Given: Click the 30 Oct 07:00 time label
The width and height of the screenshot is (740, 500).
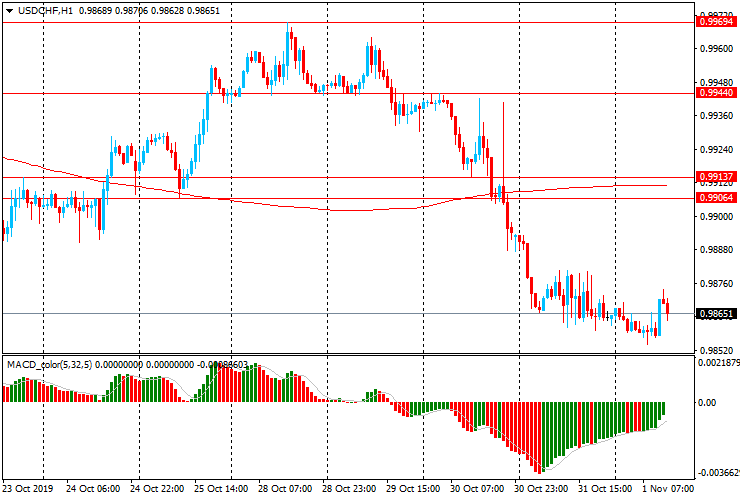Looking at the screenshot, I should [x=477, y=488].
